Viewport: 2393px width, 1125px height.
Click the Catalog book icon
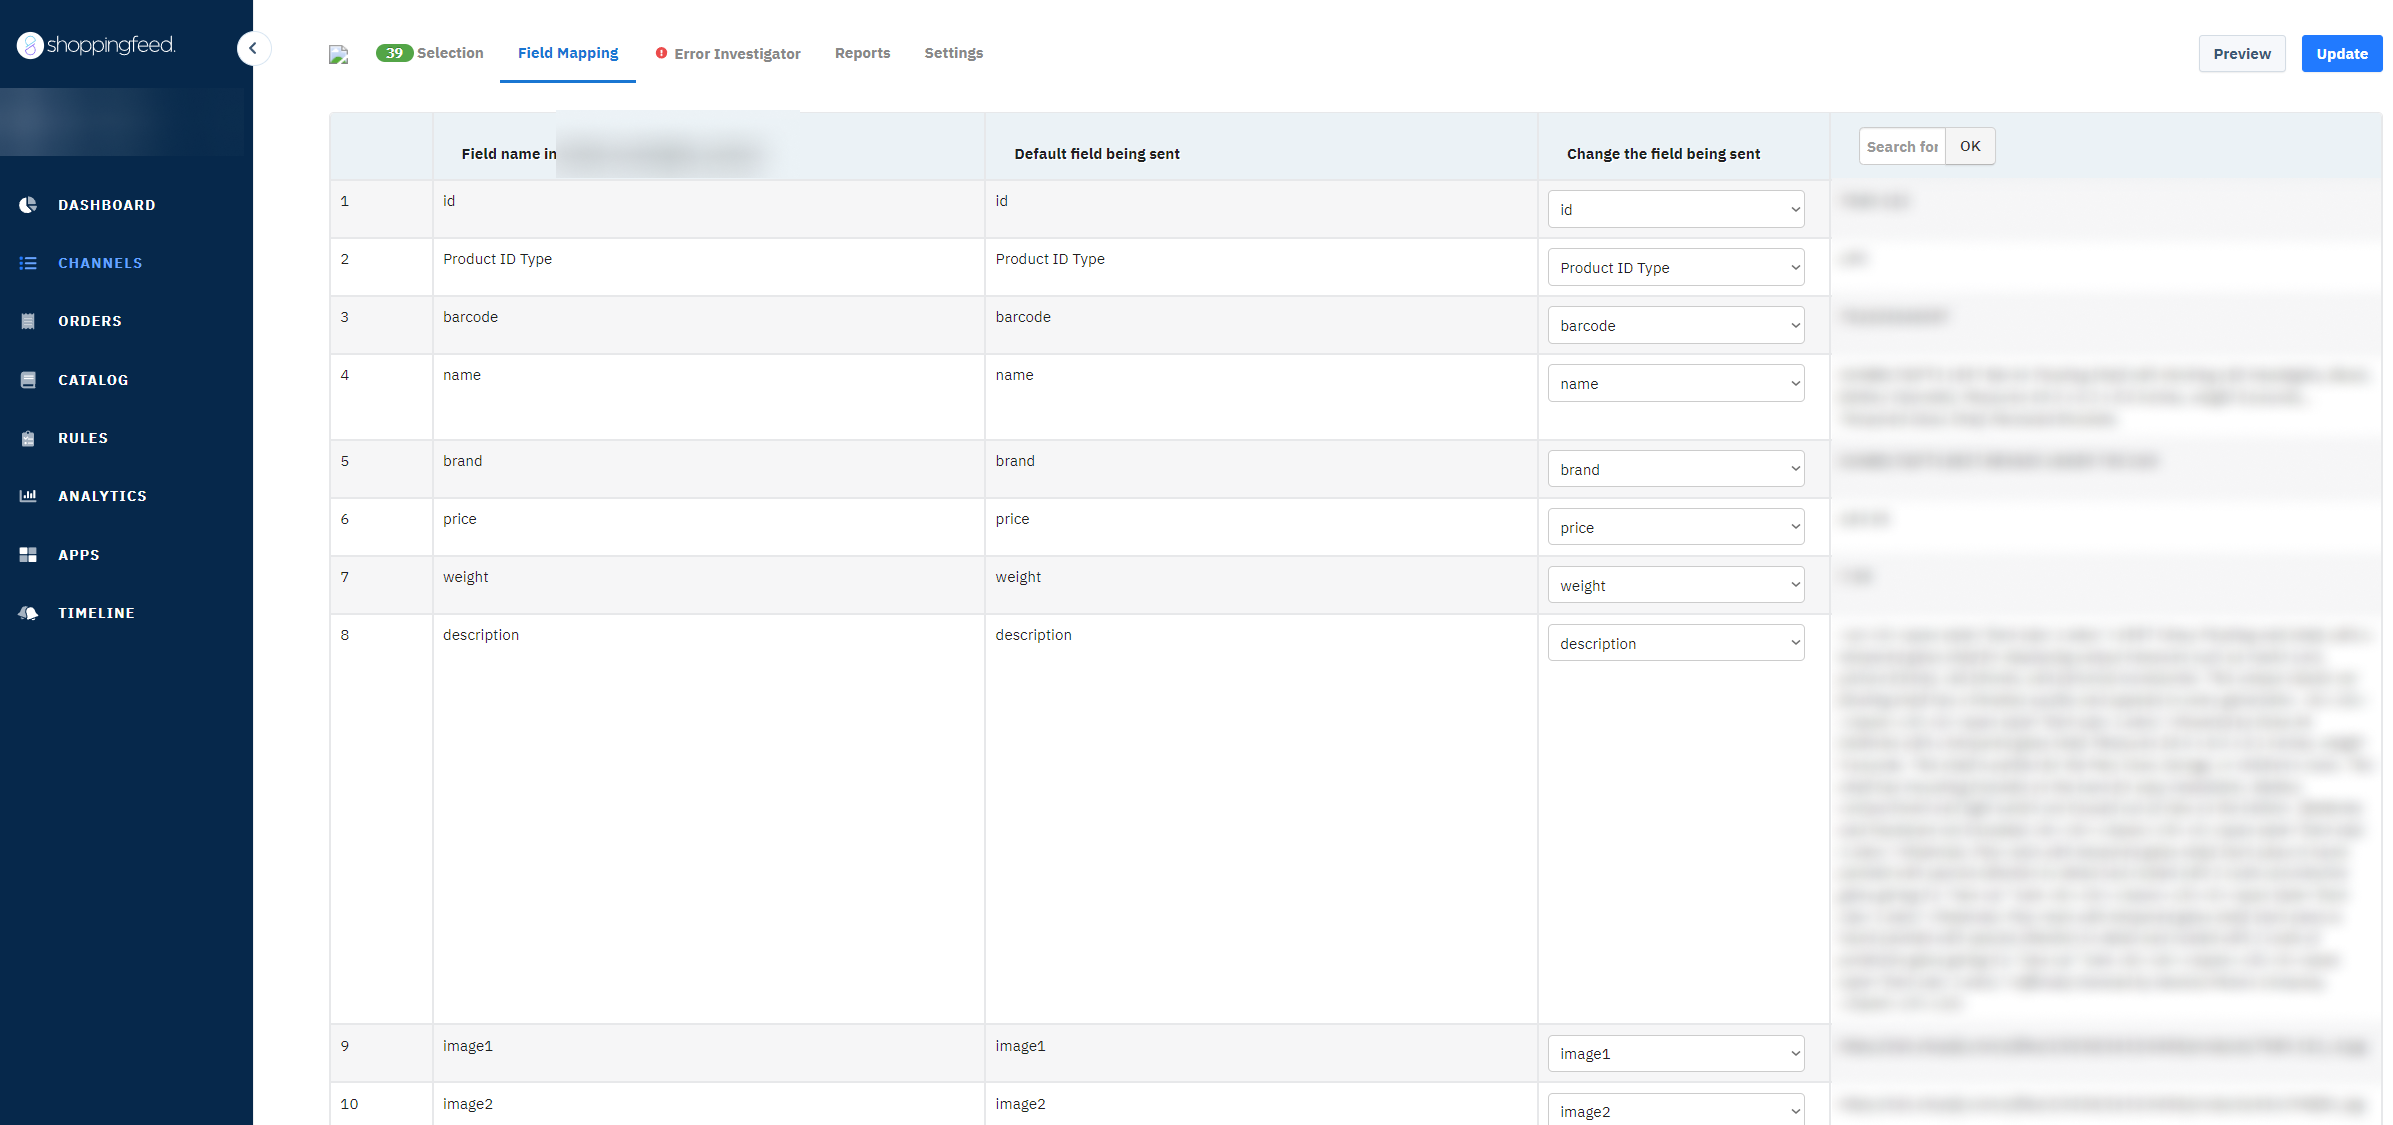coord(28,380)
